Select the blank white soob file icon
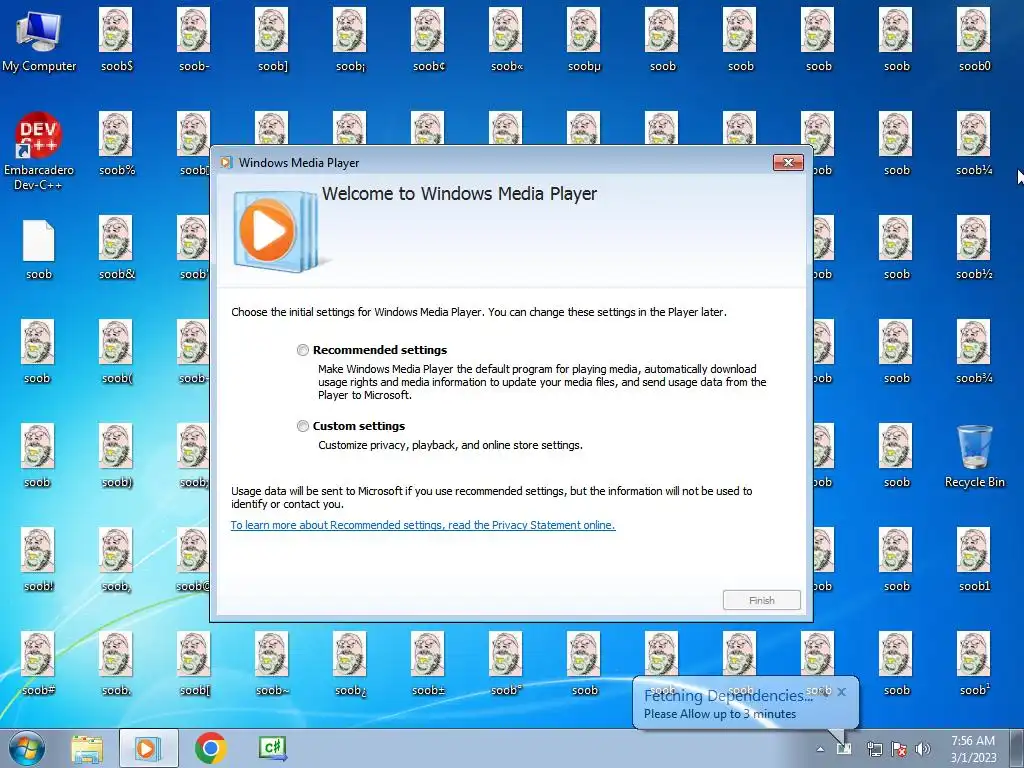The image size is (1024, 768). point(39,250)
